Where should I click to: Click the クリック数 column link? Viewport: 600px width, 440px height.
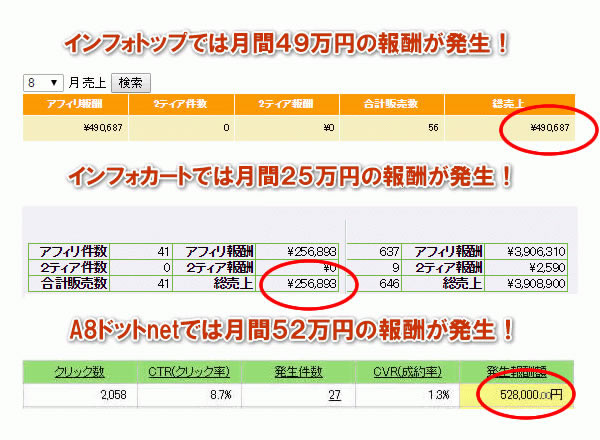[80, 372]
